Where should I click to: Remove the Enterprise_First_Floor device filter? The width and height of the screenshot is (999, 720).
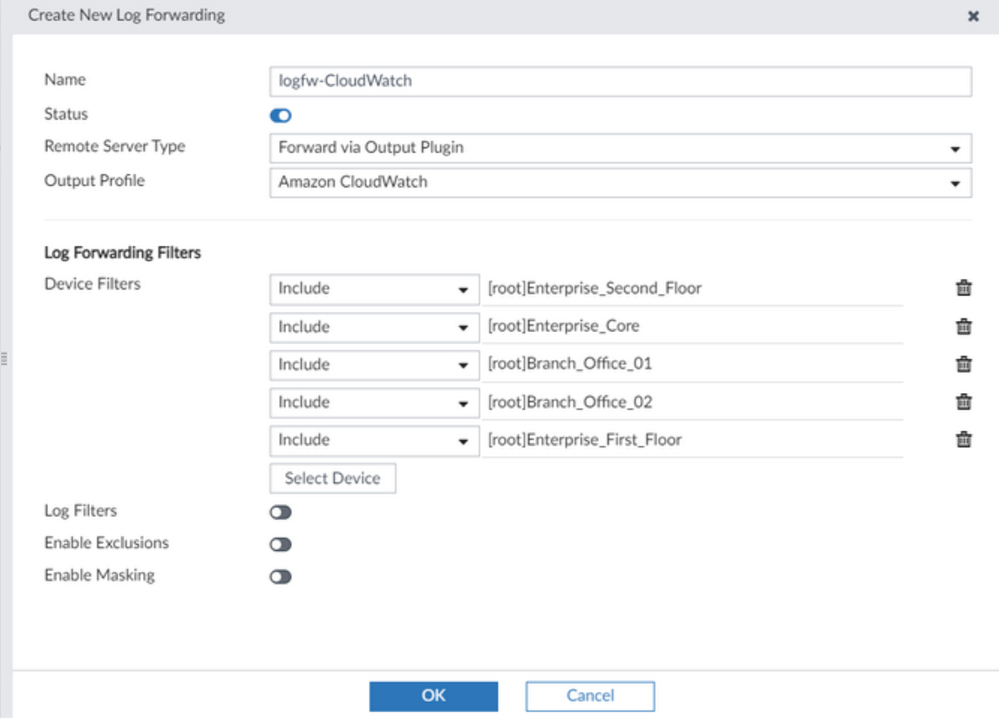coord(964,440)
